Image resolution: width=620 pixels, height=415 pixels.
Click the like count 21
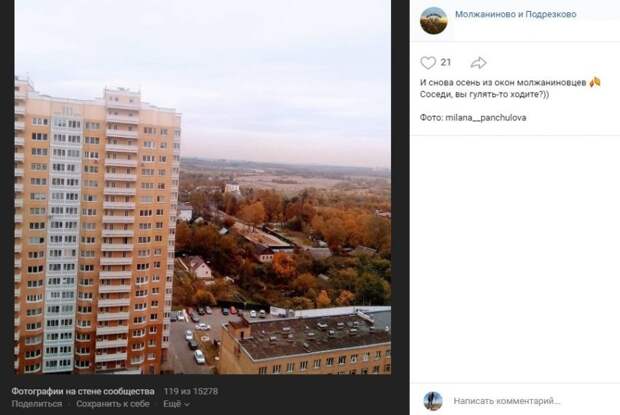(x=446, y=62)
